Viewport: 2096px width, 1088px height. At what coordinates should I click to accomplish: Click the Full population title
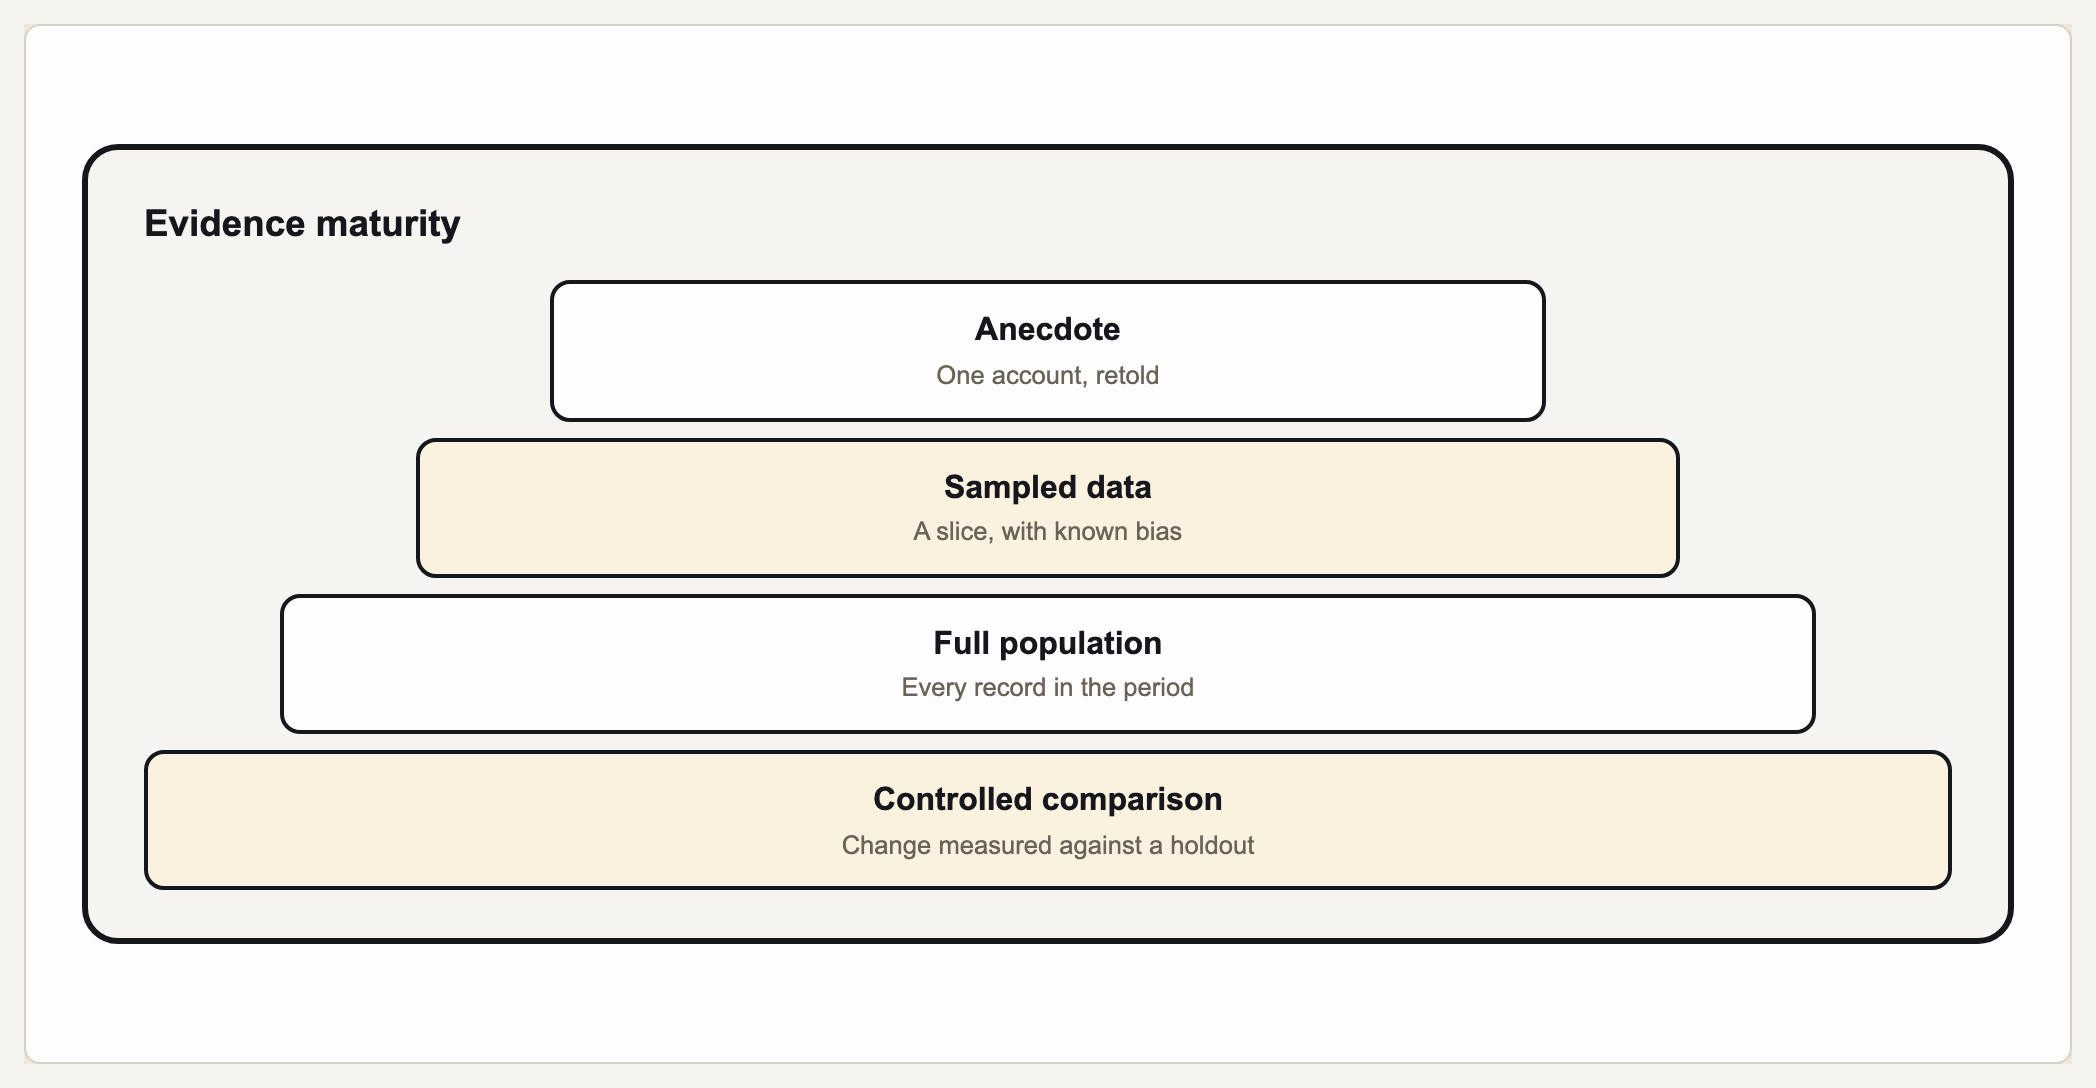1047,643
